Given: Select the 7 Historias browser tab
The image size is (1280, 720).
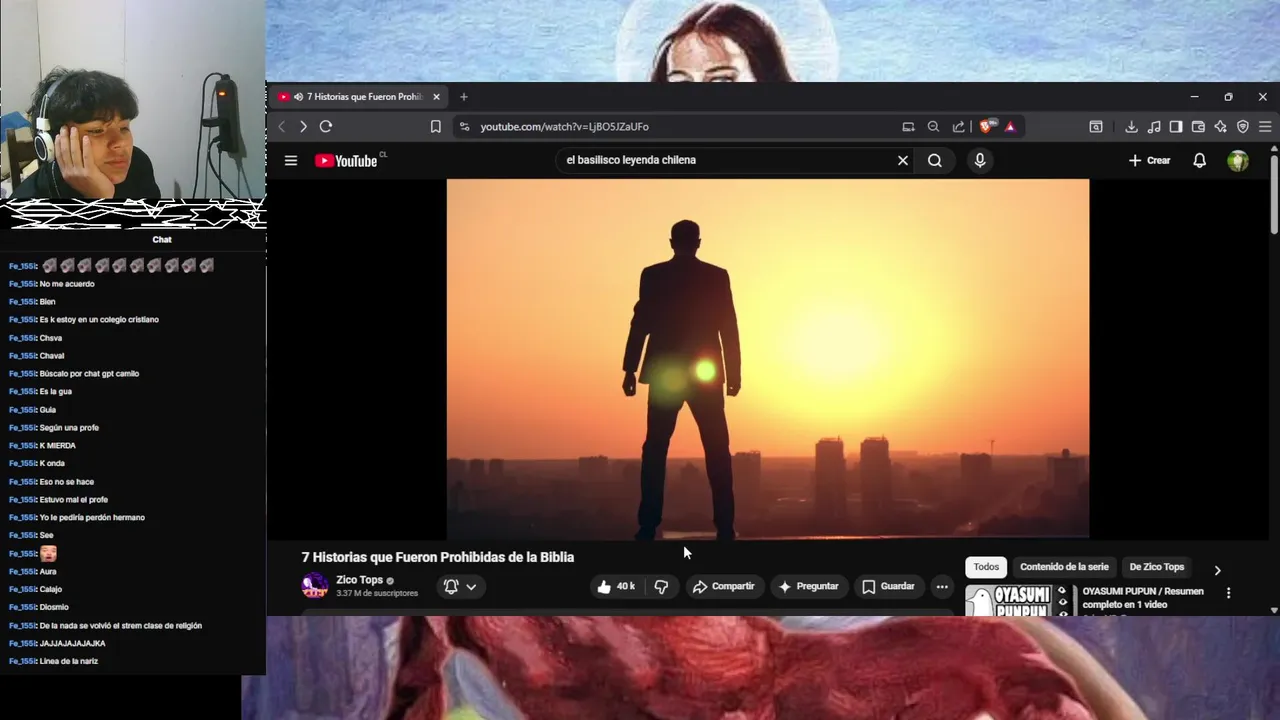Looking at the screenshot, I should [x=358, y=97].
